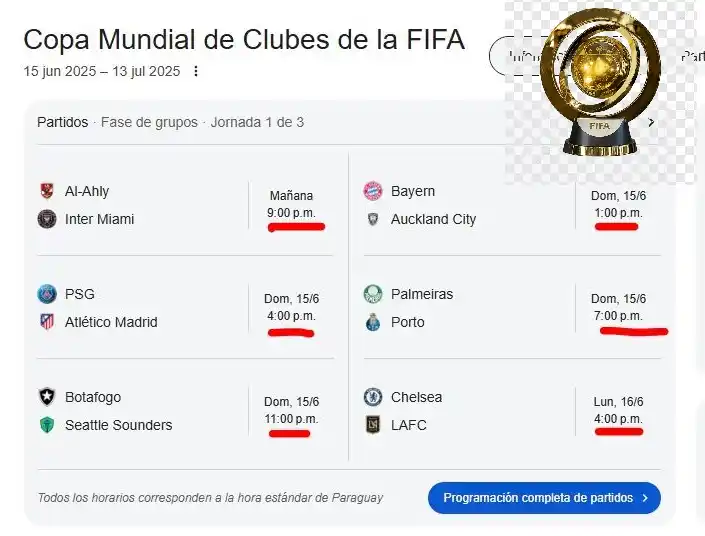Select the Botafogo star shield logo
Screen dimensions: 705x536
[47, 397]
